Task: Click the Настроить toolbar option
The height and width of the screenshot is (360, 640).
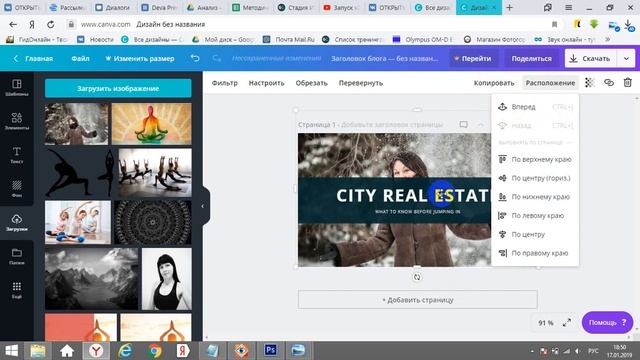Action: 267,83
